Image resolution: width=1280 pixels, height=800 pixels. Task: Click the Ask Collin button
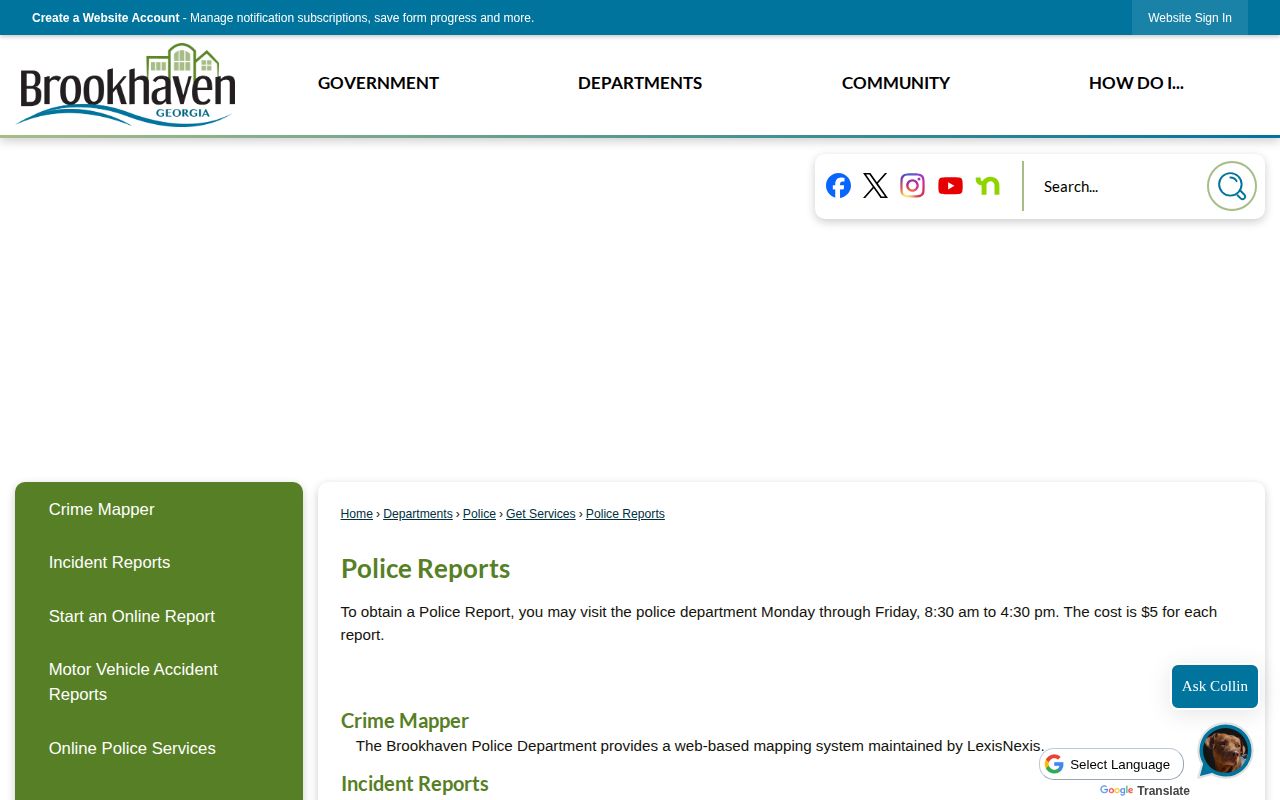pos(1215,686)
